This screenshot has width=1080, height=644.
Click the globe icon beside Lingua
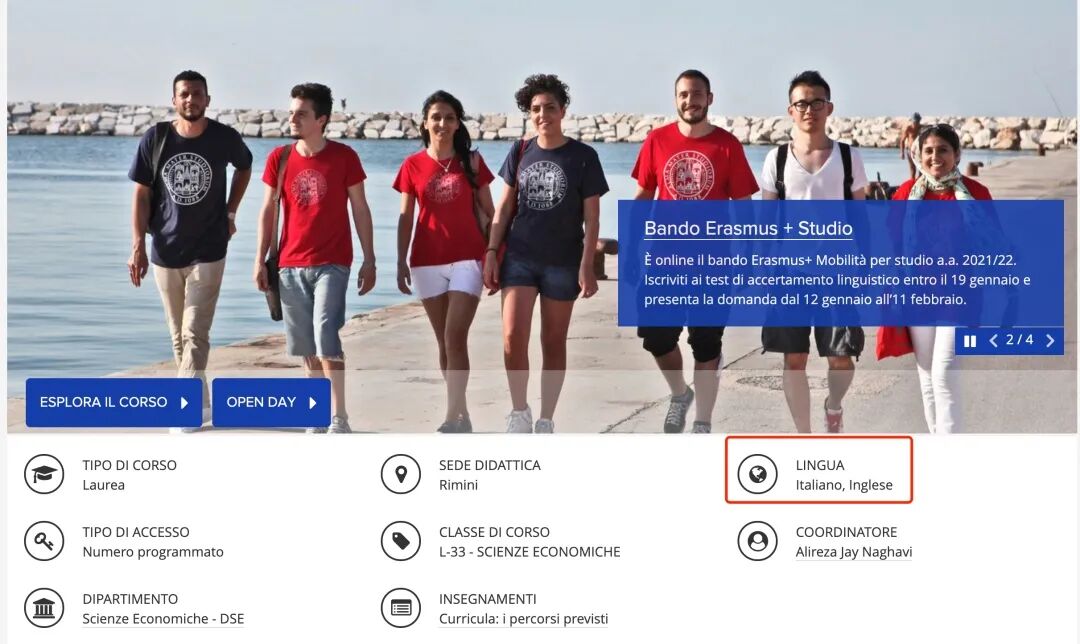(x=758, y=474)
